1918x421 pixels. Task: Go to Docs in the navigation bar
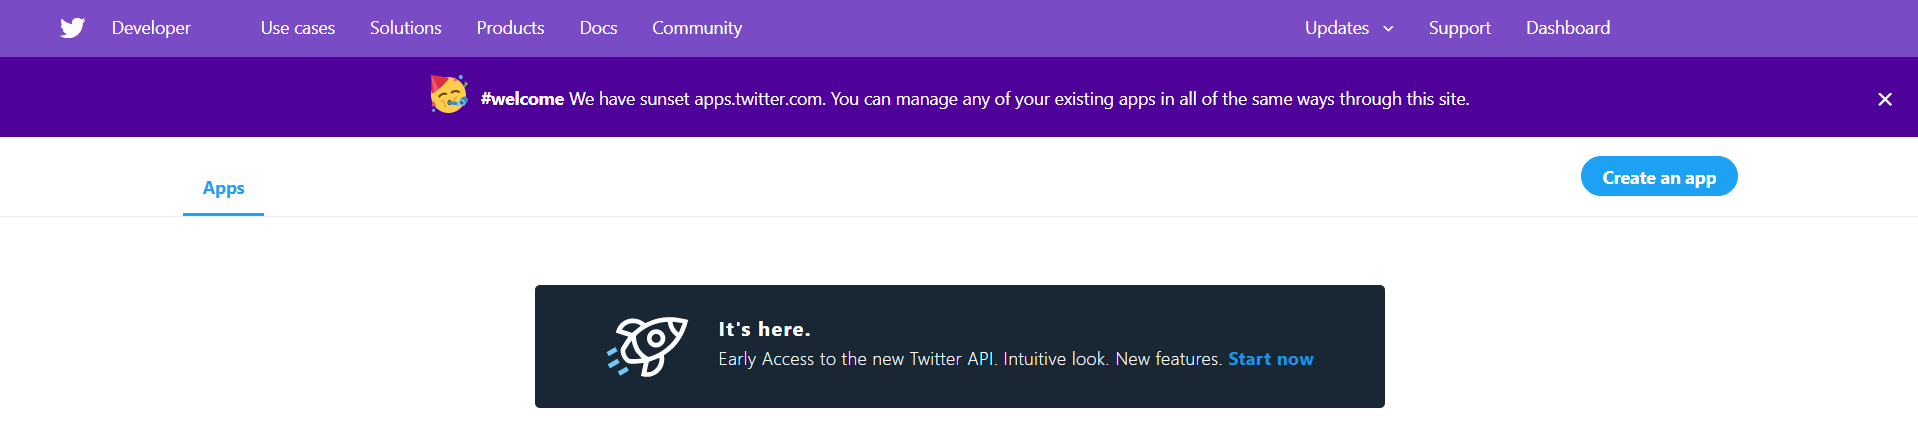598,28
